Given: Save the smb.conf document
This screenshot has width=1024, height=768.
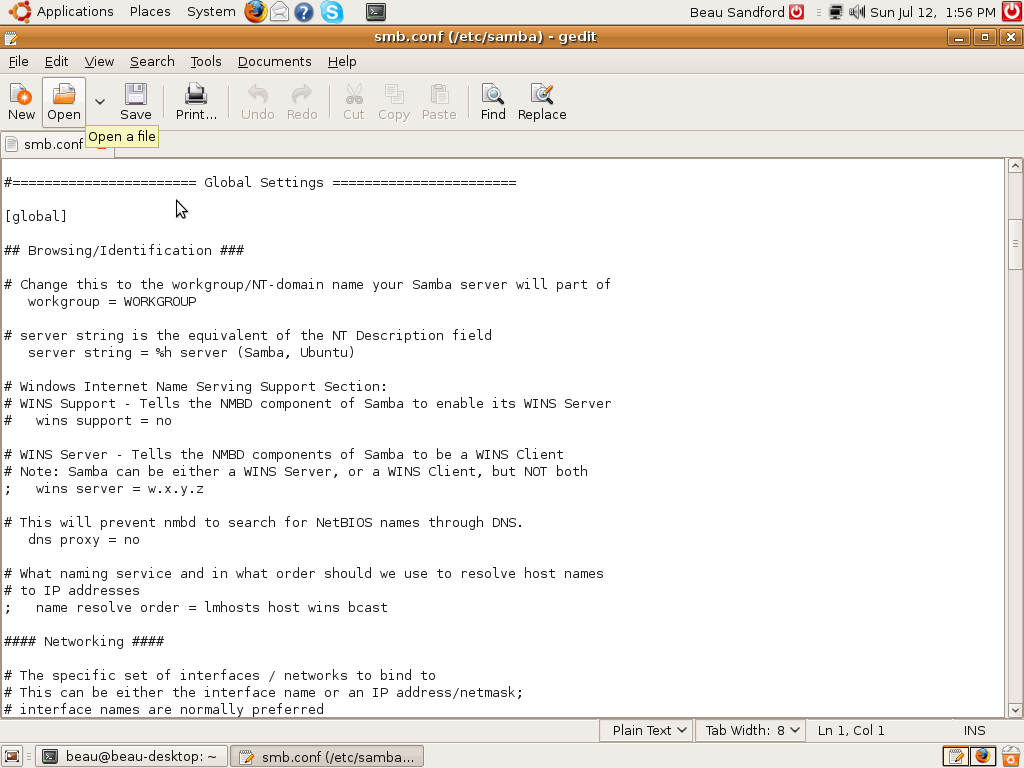Looking at the screenshot, I should point(136,101).
